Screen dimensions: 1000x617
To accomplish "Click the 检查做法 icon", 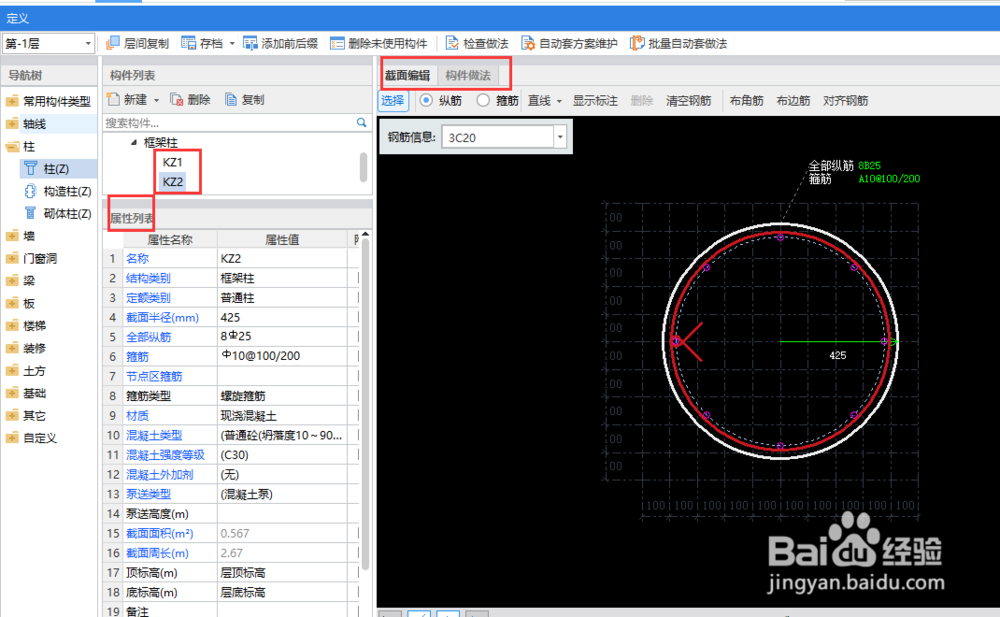I will [x=452, y=43].
